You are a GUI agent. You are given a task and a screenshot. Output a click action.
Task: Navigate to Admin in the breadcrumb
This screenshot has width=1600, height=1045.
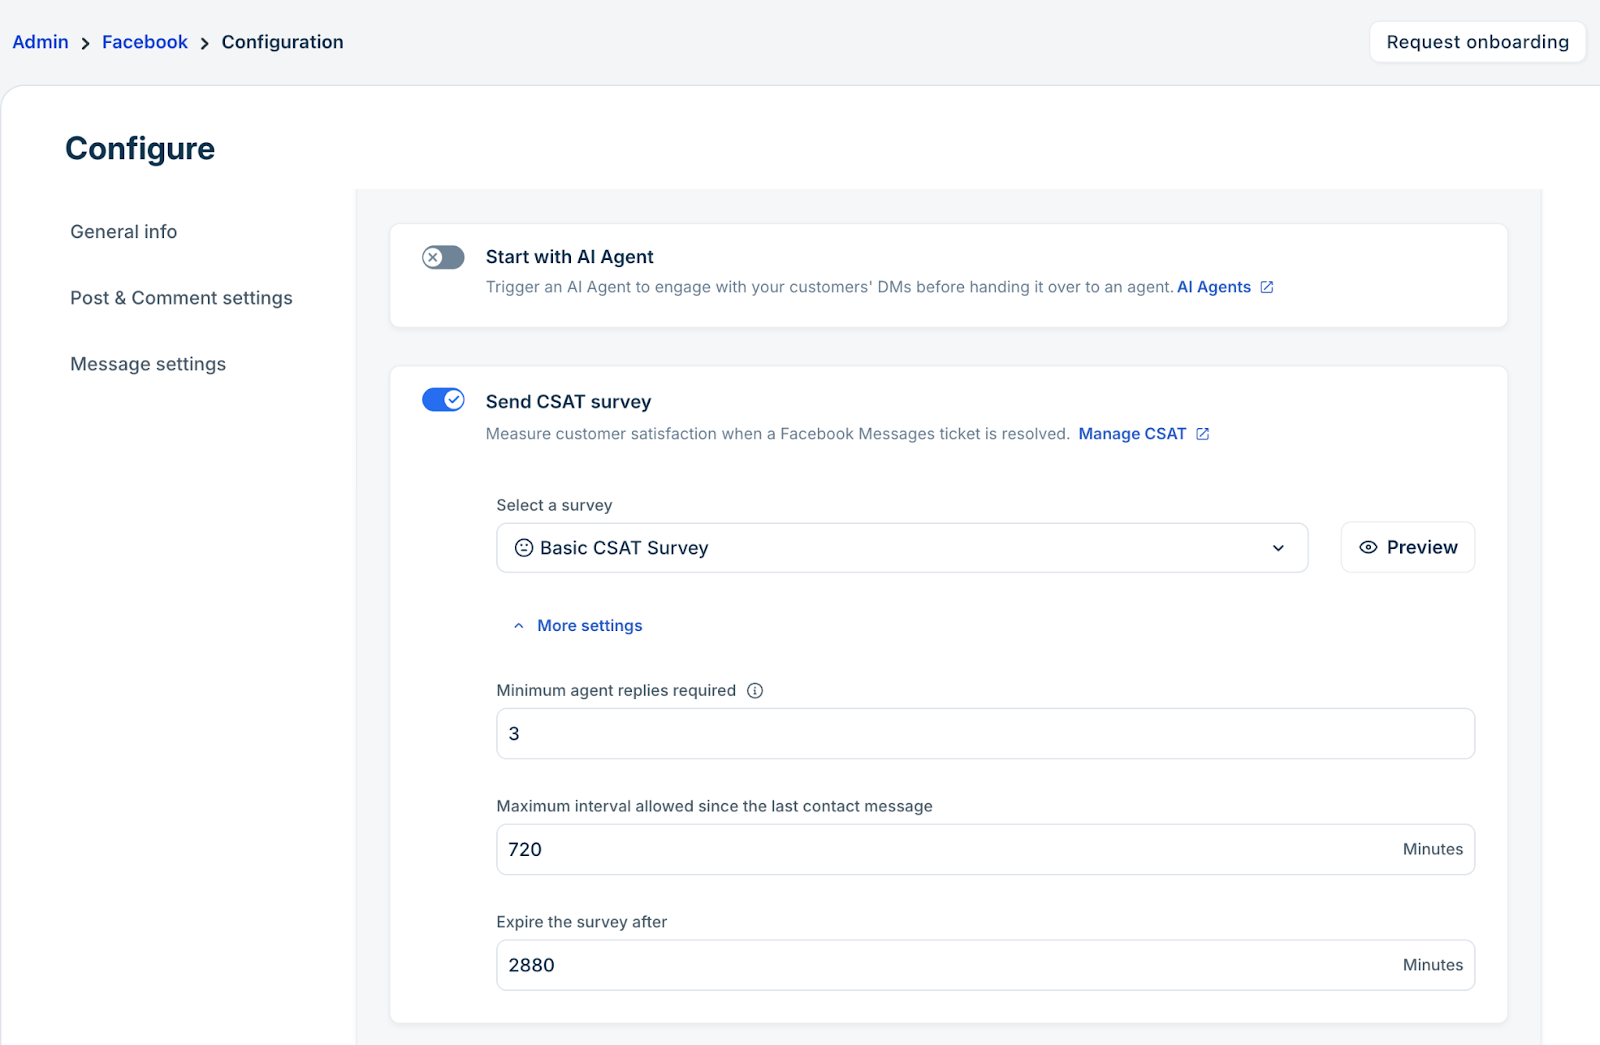40,42
